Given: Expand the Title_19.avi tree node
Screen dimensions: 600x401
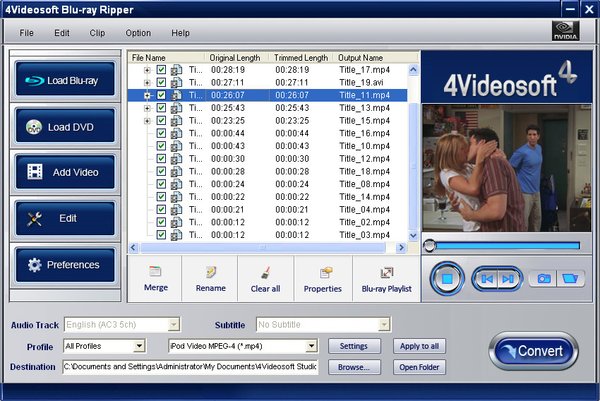Looking at the screenshot, I should [x=147, y=83].
